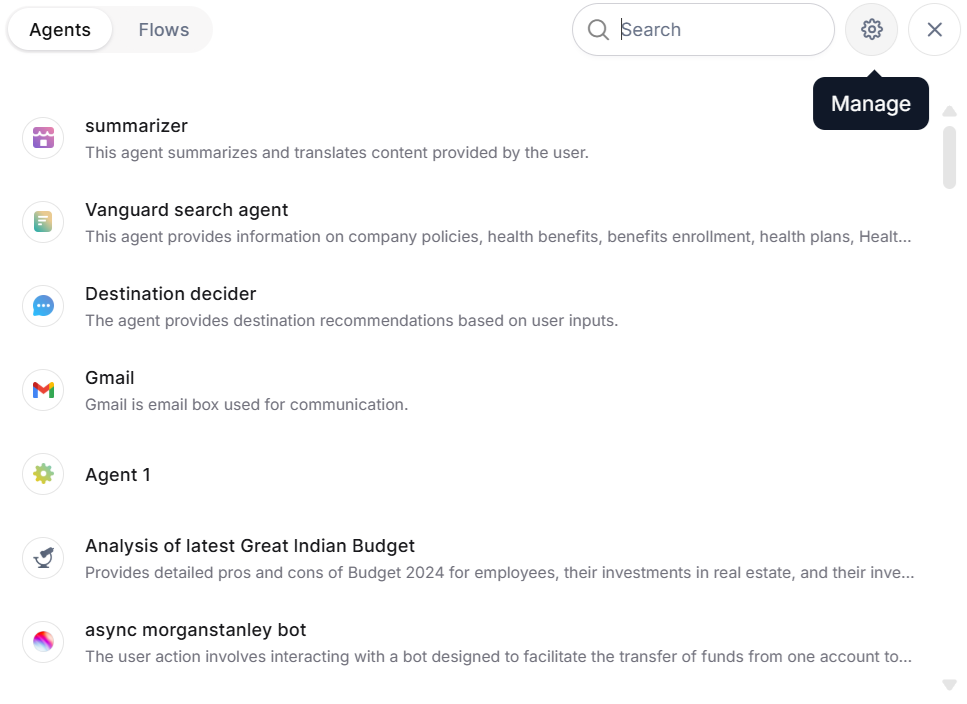Image resolution: width=967 pixels, height=704 pixels.
Task: Click the Vanguard search agent icon
Action: 43,222
